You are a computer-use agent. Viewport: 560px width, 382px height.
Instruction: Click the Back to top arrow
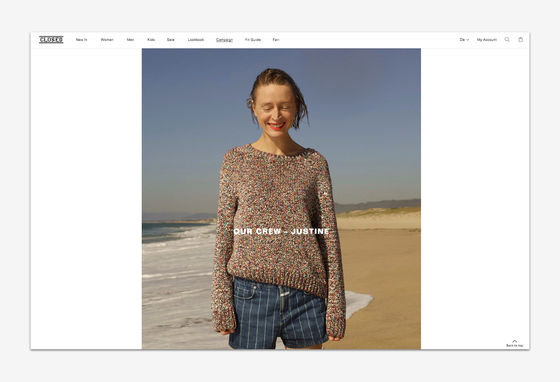click(515, 343)
